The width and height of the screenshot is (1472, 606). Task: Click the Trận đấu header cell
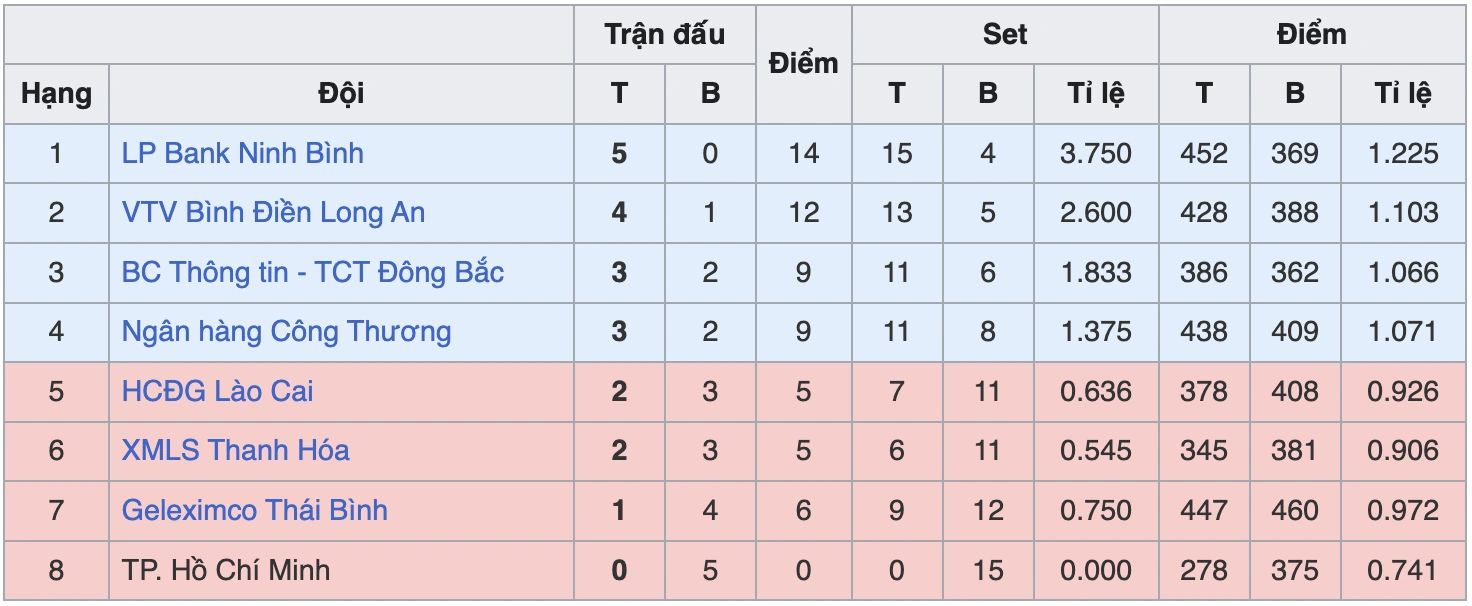[x=664, y=34]
